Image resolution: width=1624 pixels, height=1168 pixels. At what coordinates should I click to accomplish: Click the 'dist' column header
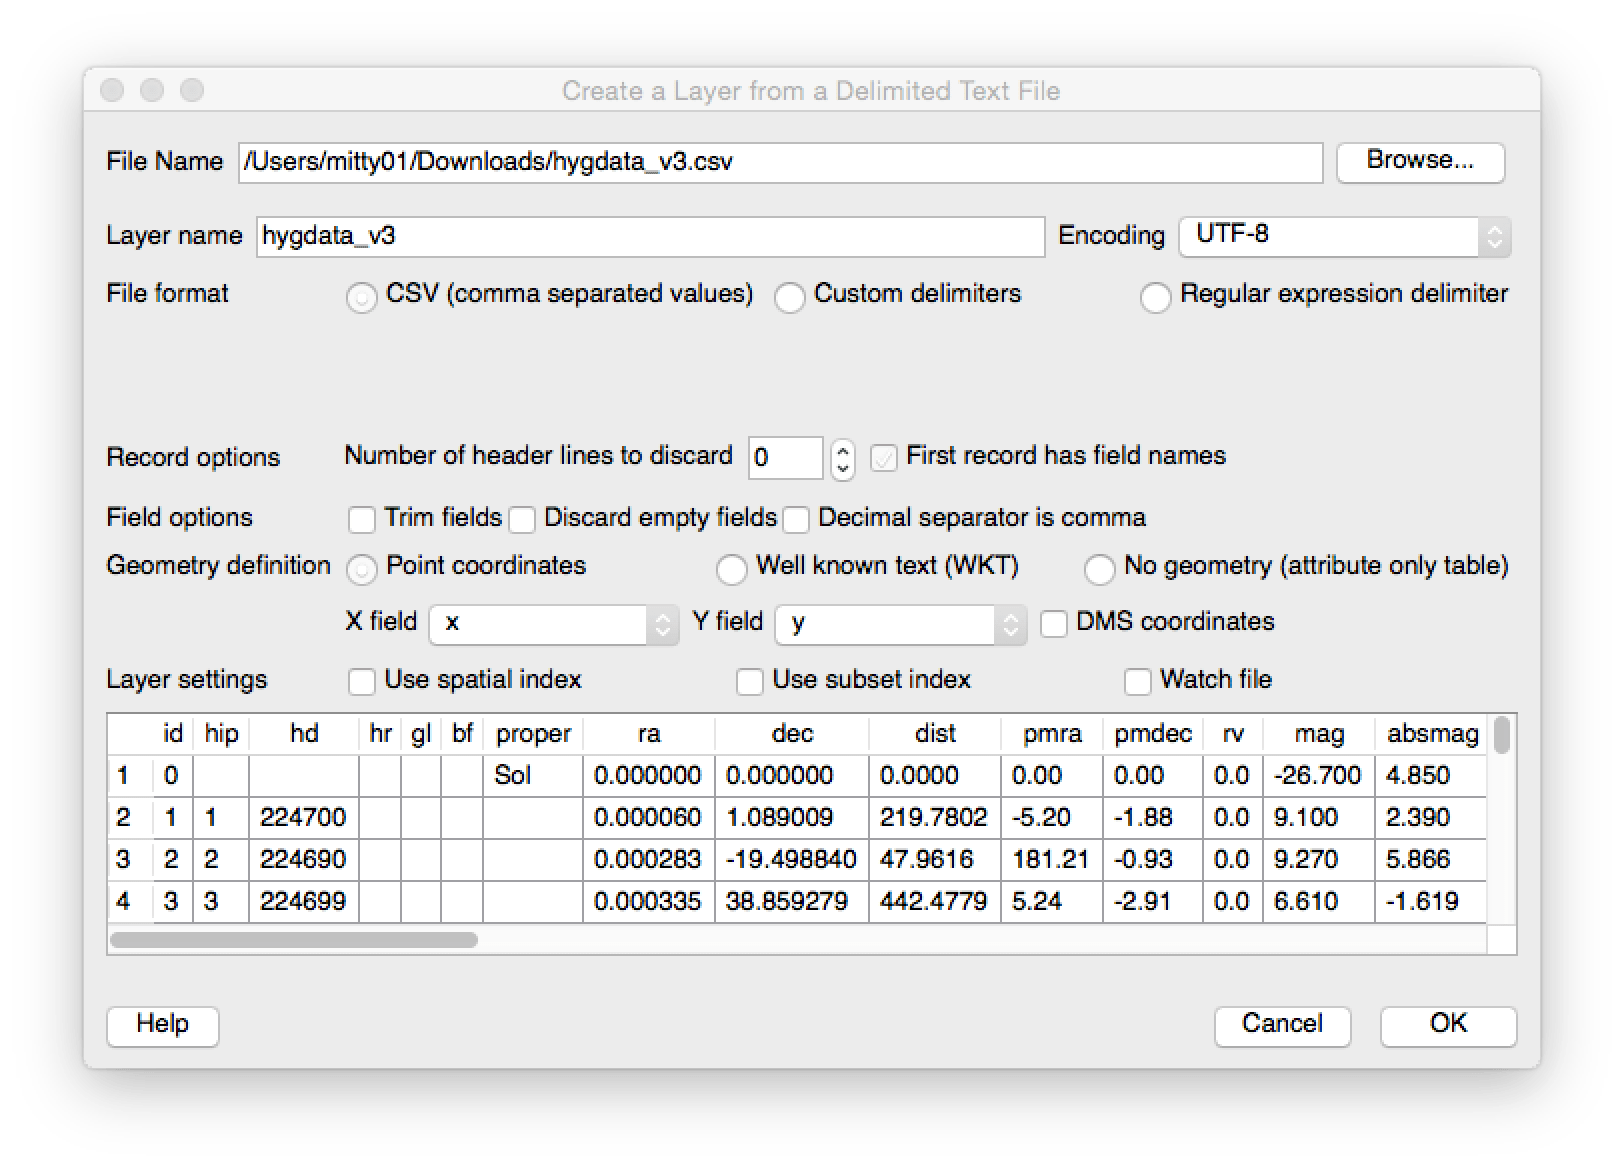[x=935, y=734]
